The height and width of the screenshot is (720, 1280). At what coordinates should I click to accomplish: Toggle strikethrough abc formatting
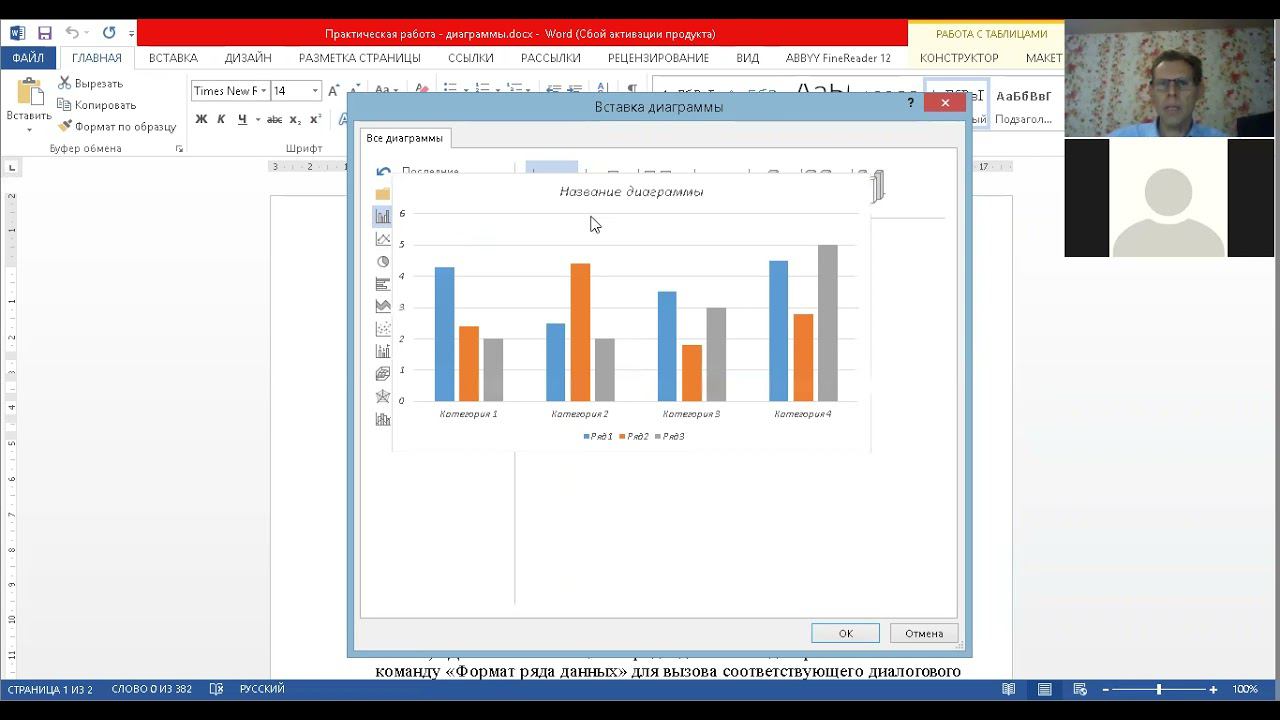274,119
